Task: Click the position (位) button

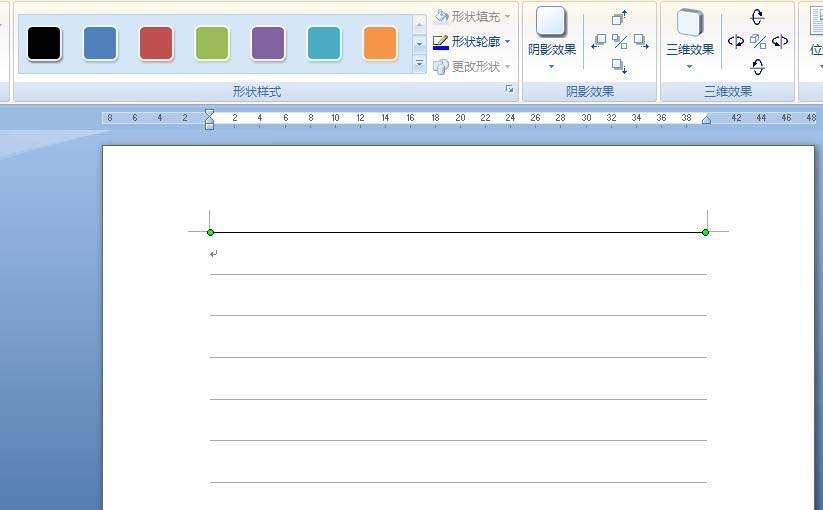Action: click(x=815, y=37)
